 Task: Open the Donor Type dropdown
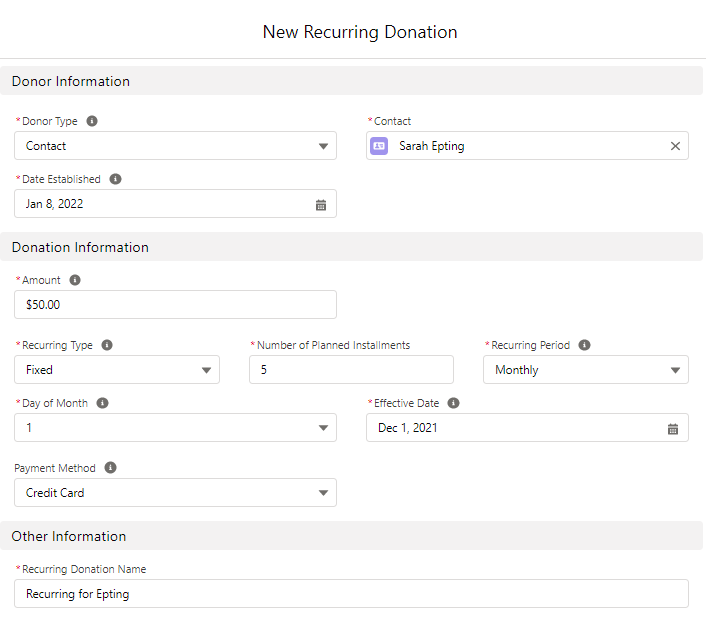175,146
